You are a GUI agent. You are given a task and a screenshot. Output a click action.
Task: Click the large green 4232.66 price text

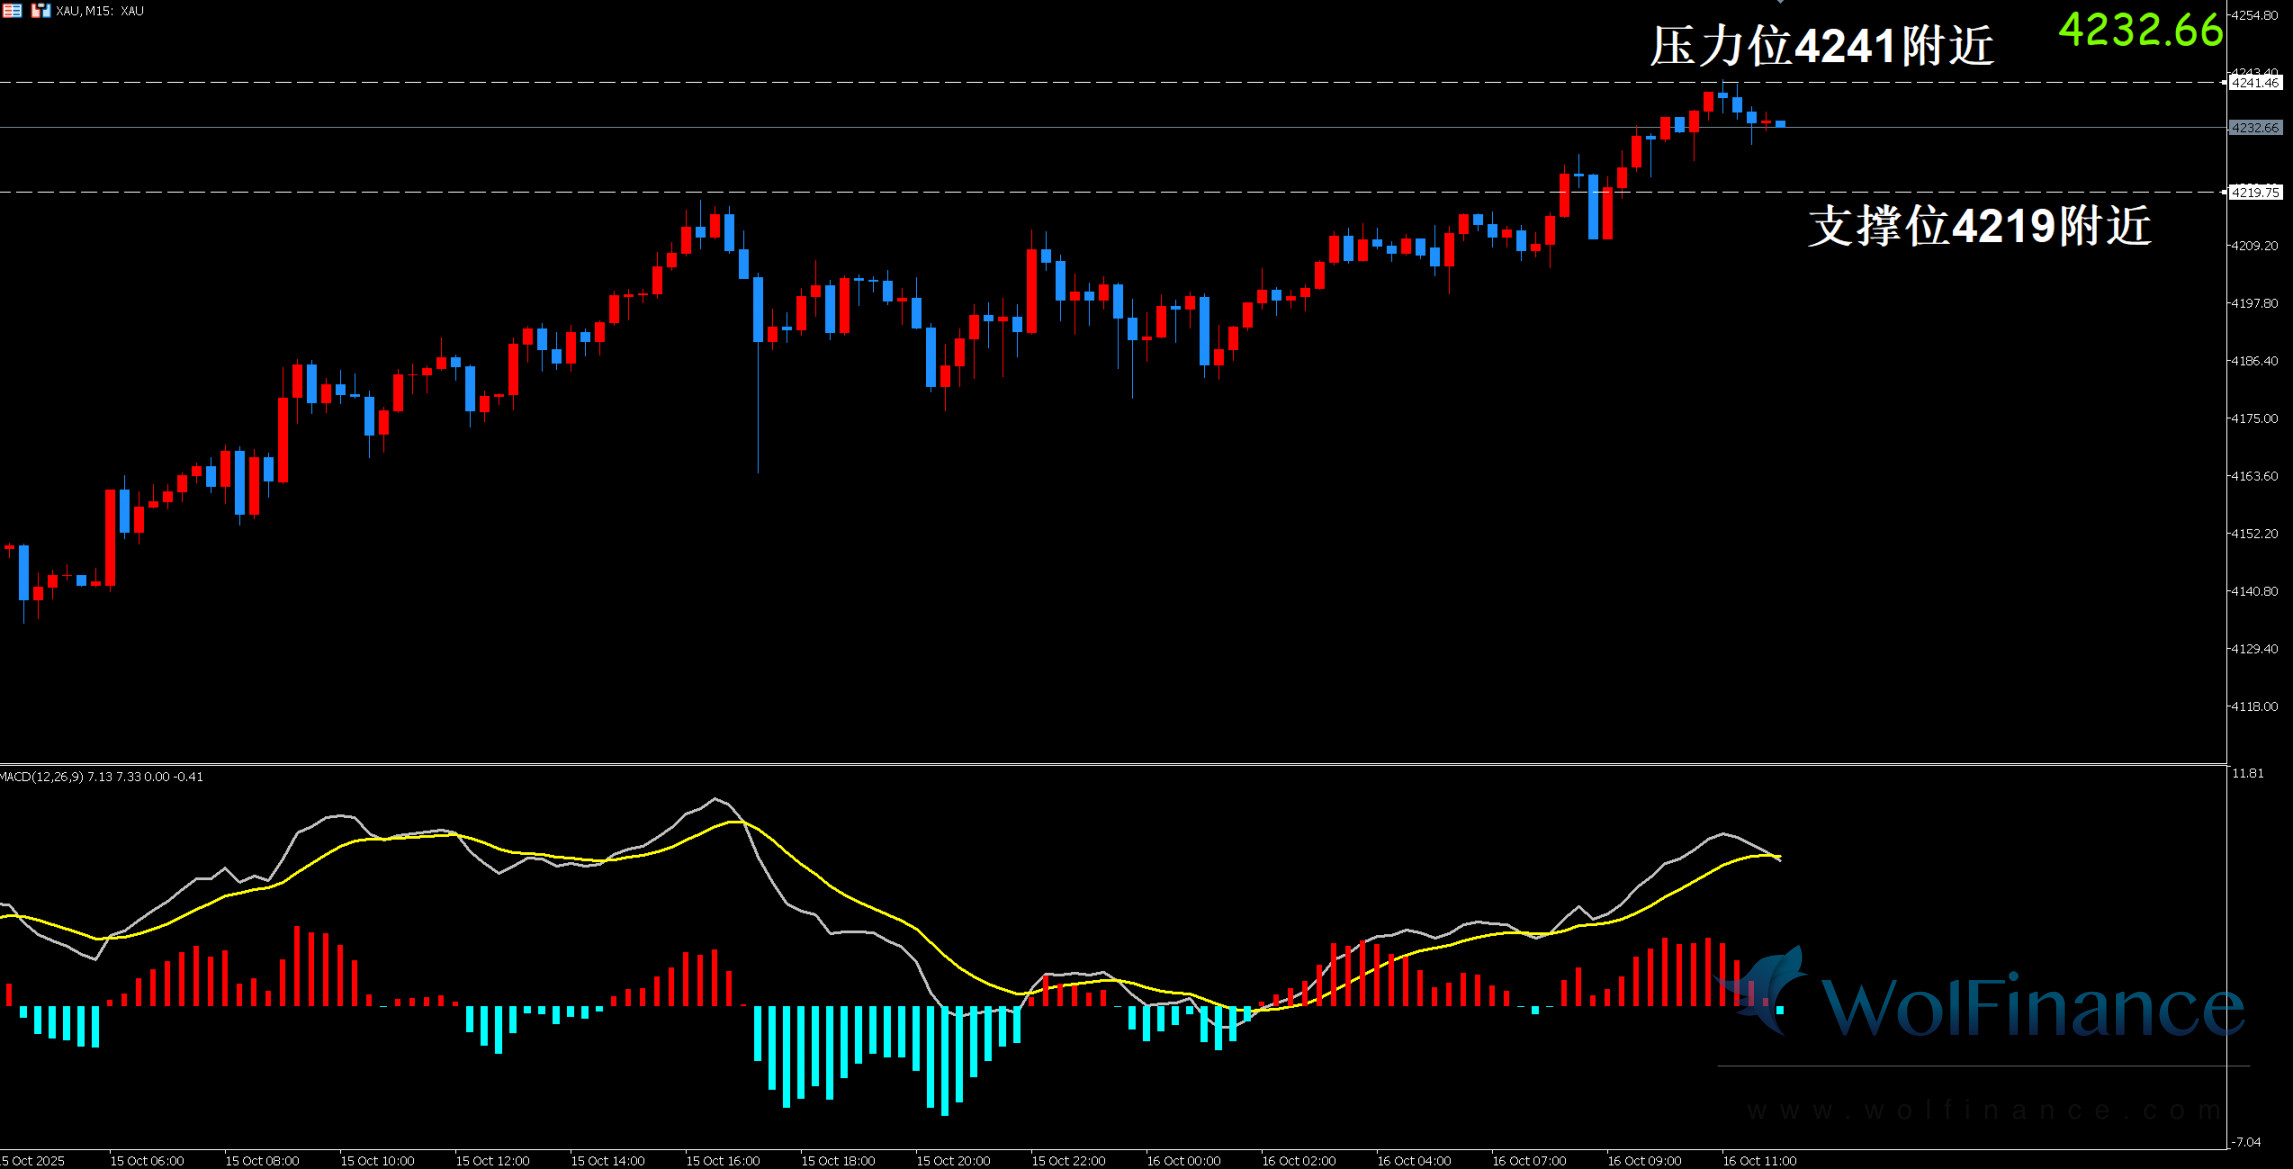pos(2140,30)
